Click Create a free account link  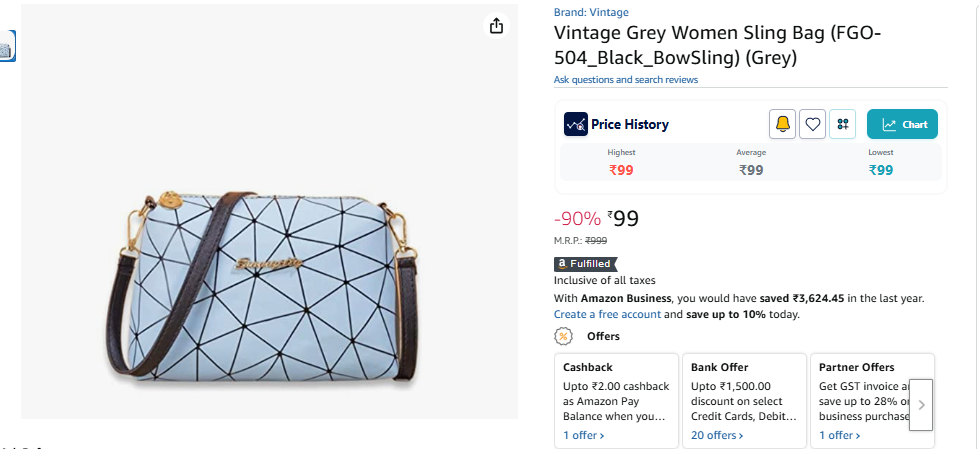coord(607,314)
